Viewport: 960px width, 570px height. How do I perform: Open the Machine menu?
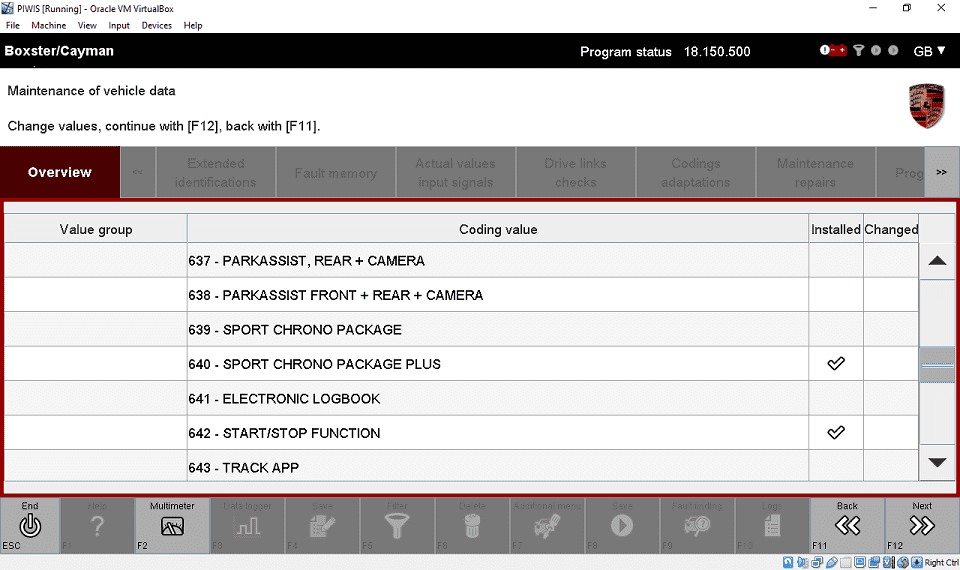[48, 25]
